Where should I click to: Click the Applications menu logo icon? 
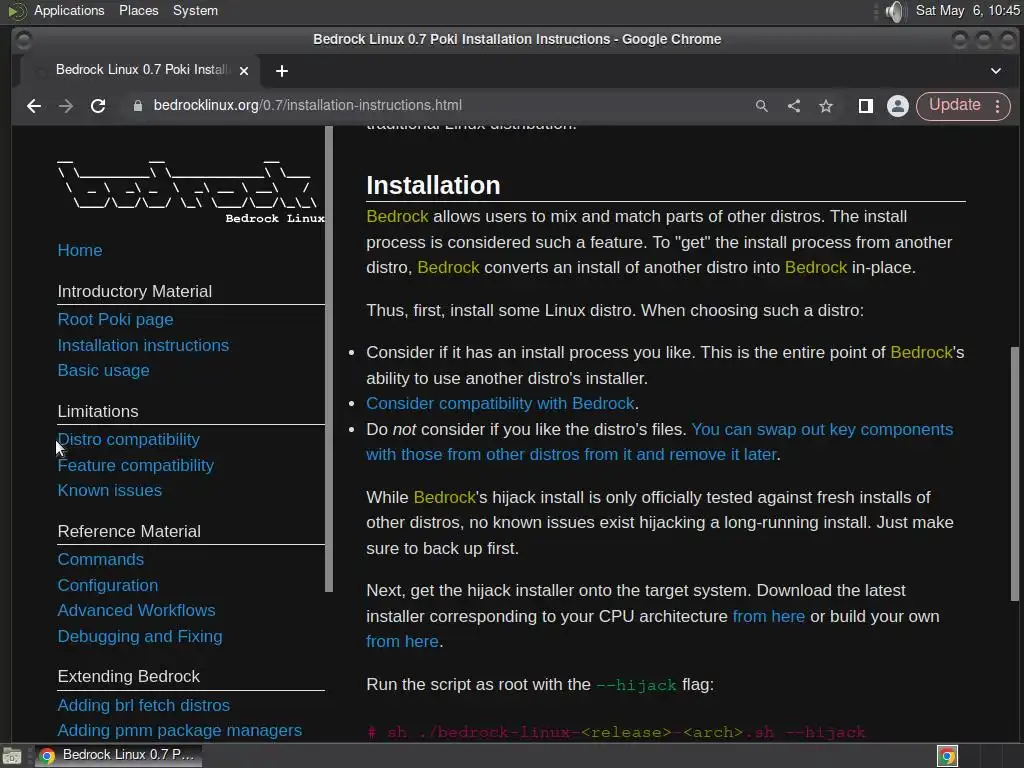[16, 10]
